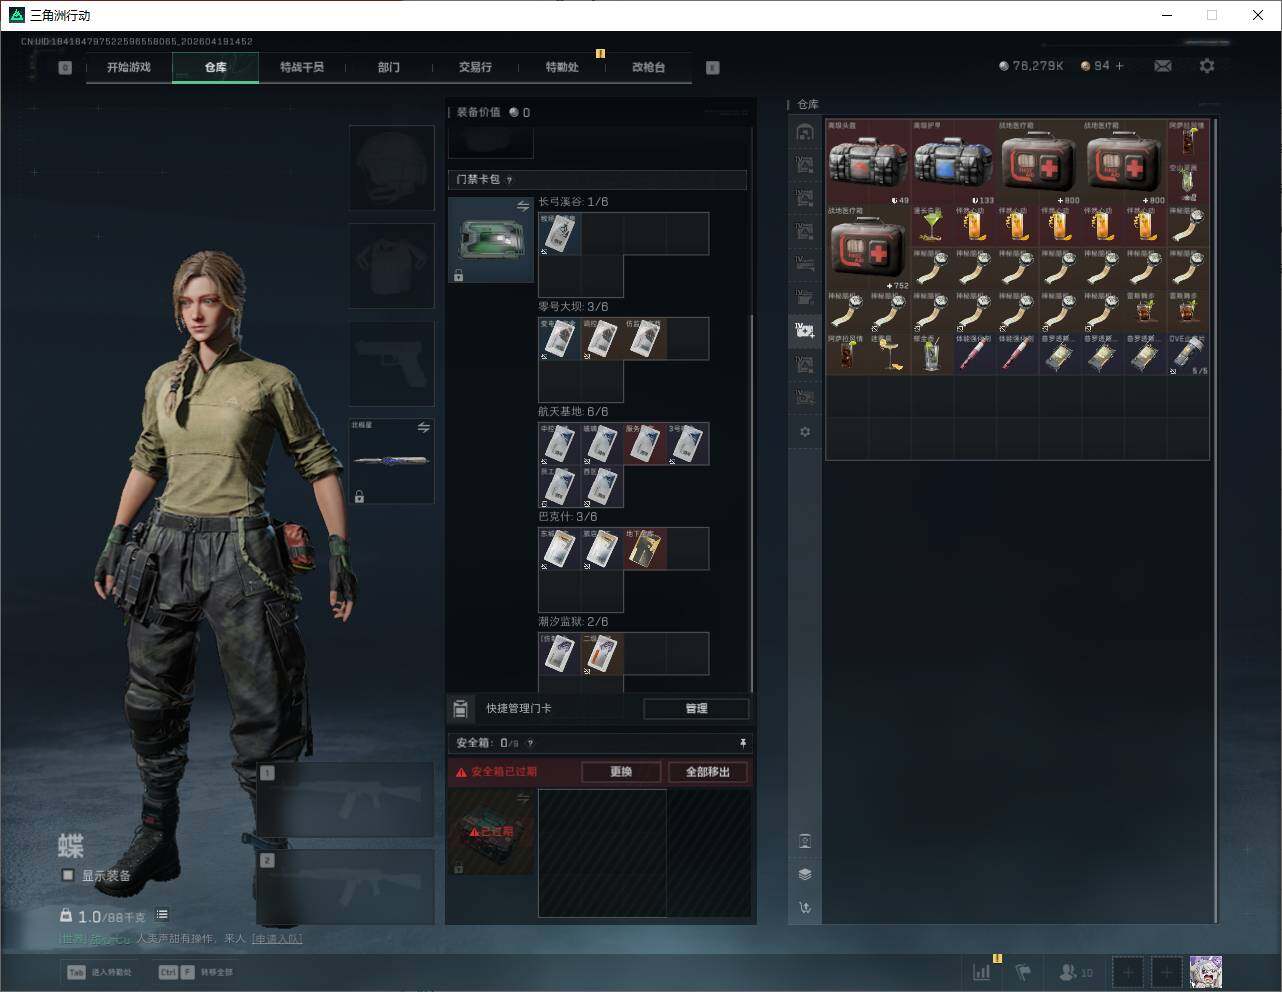Click the weight details list icon
This screenshot has width=1282, height=992.
(x=162, y=915)
